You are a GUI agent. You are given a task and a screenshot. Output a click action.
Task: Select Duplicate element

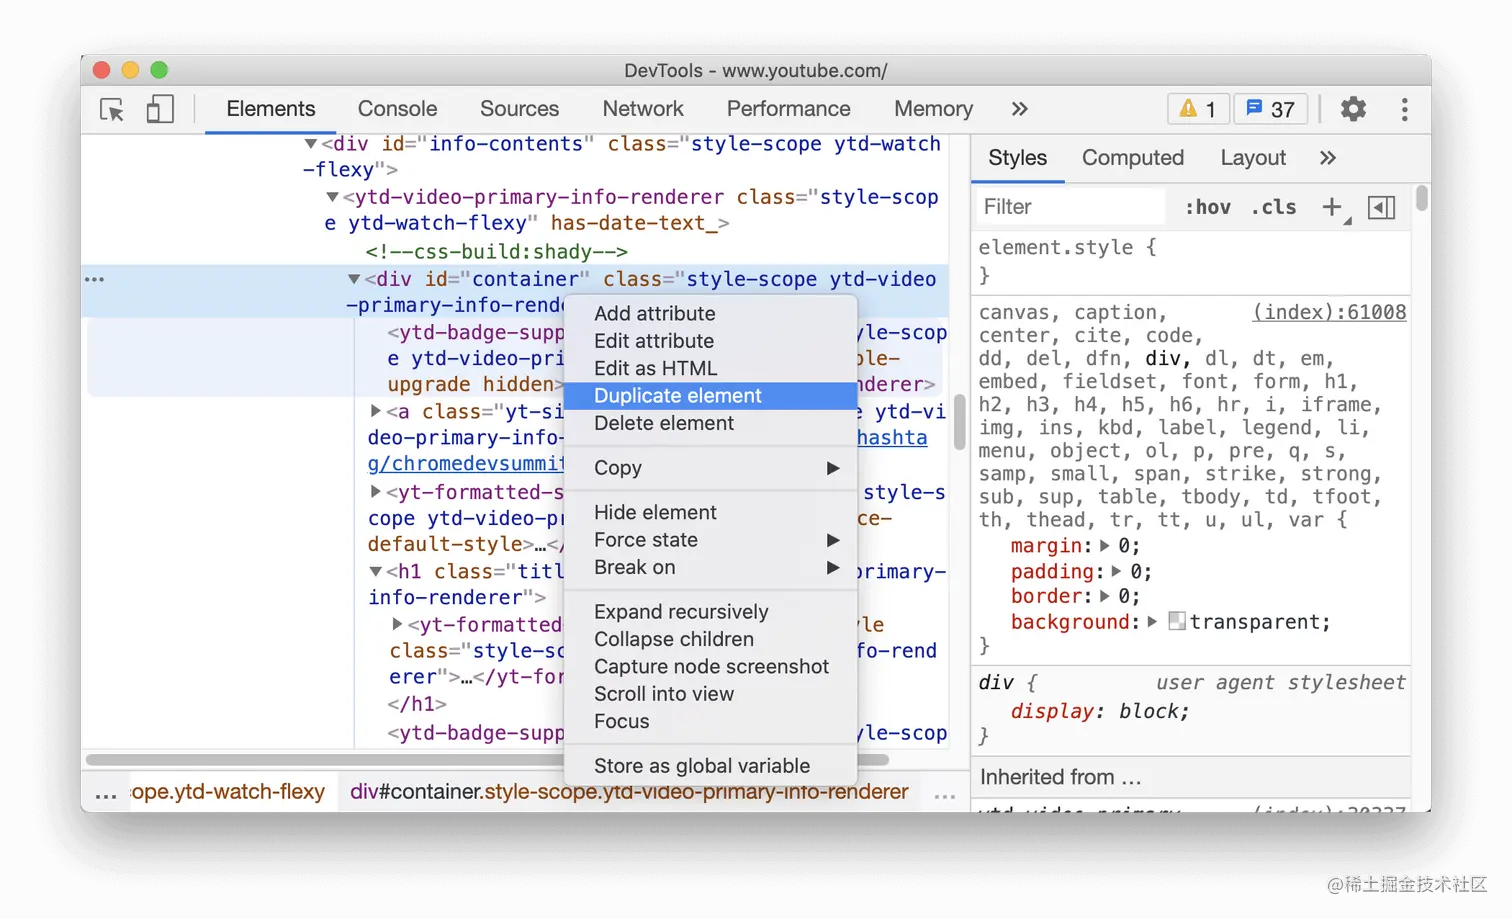pyautogui.click(x=711, y=396)
